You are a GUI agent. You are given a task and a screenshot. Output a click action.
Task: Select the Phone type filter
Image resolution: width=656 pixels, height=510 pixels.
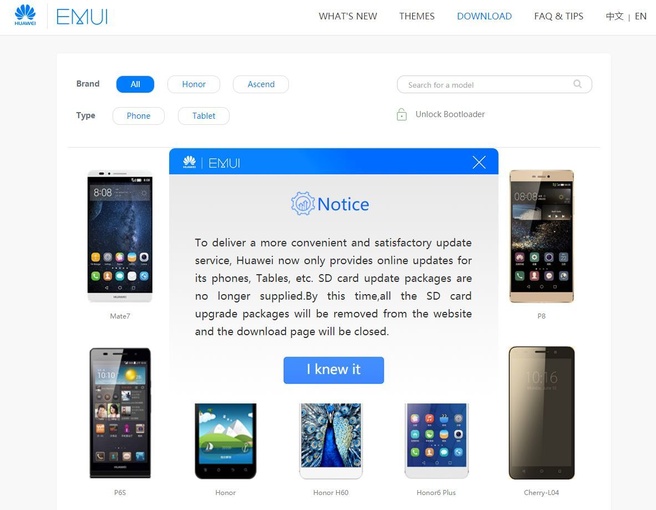(x=138, y=116)
